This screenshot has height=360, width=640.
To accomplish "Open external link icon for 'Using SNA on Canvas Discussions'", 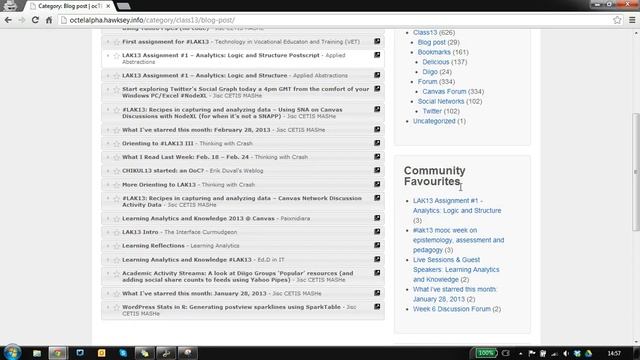I will [x=377, y=109].
